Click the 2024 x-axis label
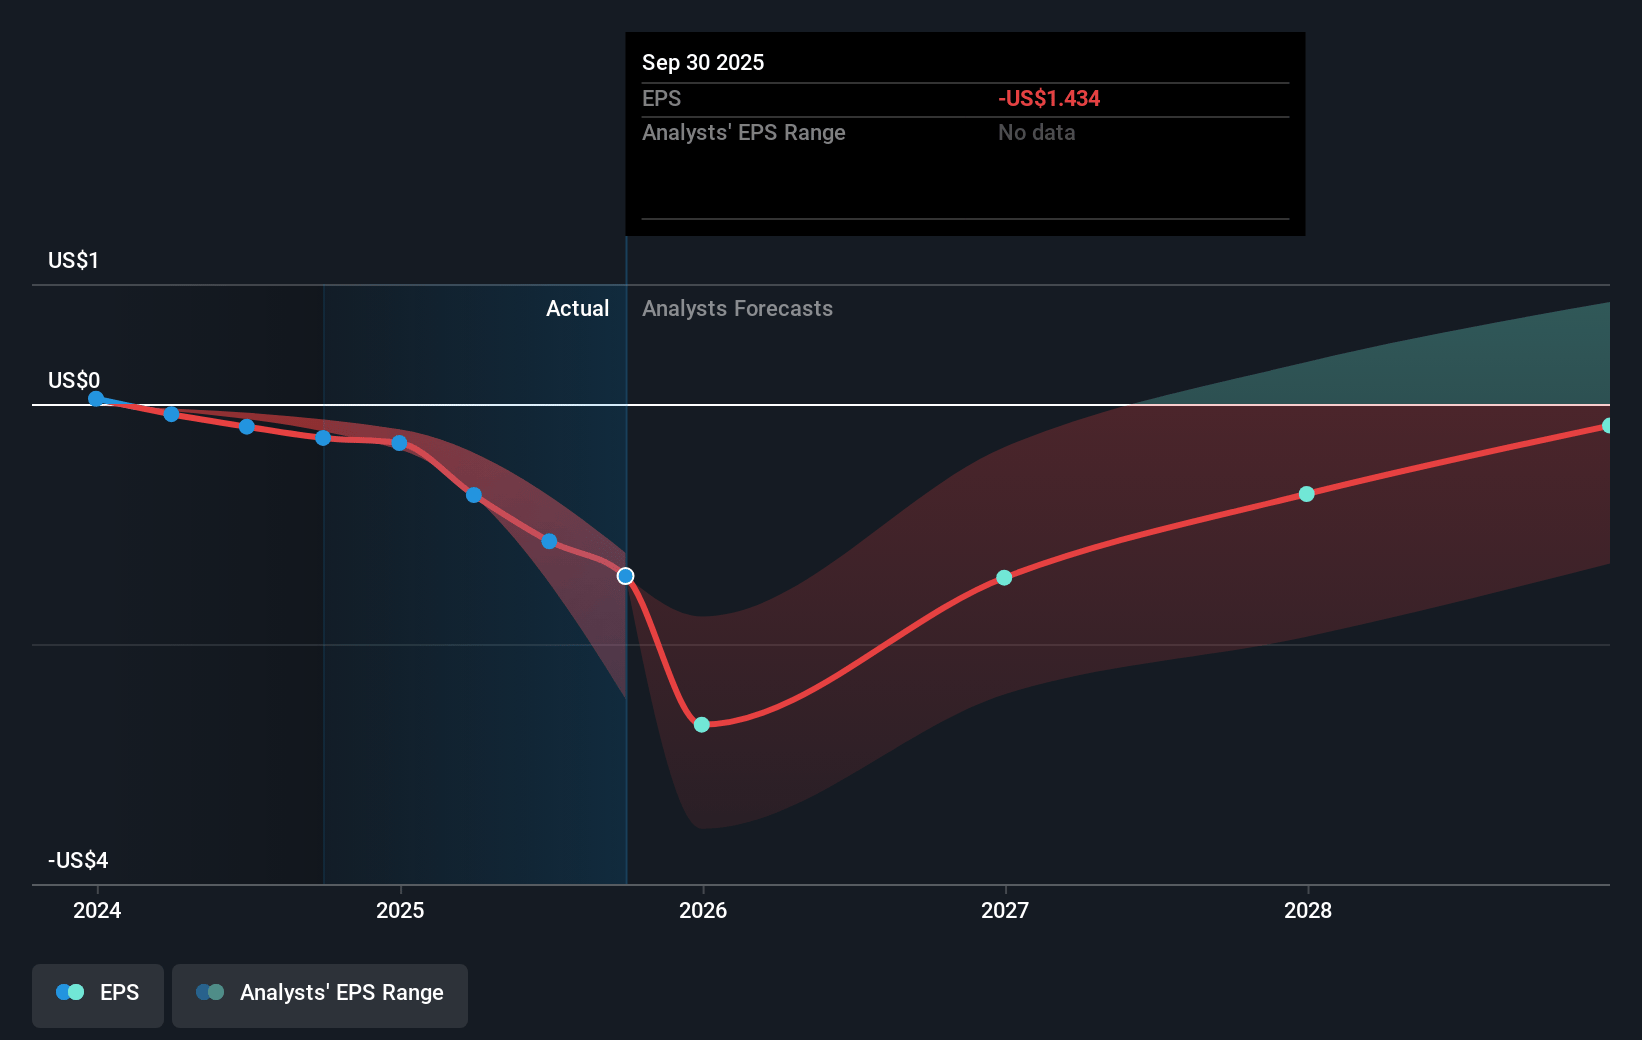This screenshot has height=1040, width=1642. click(x=97, y=910)
